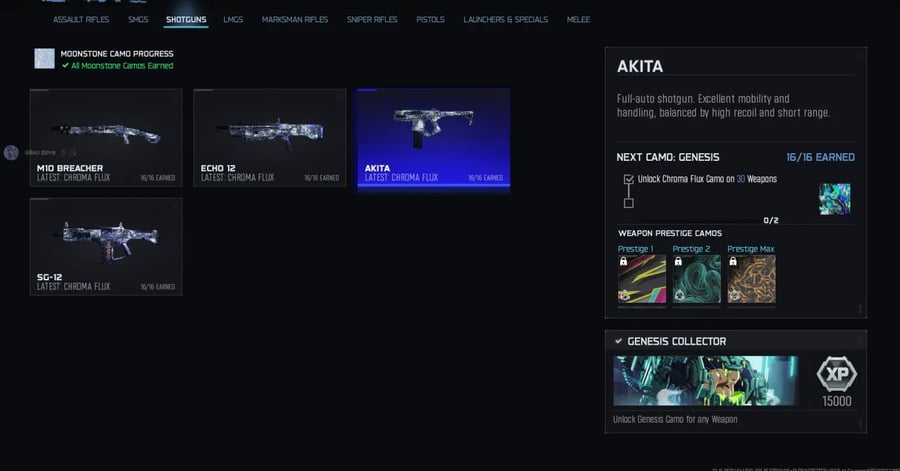900x471 pixels.
Task: Collapse the Genesis Collector section chevron
Action: point(618,341)
